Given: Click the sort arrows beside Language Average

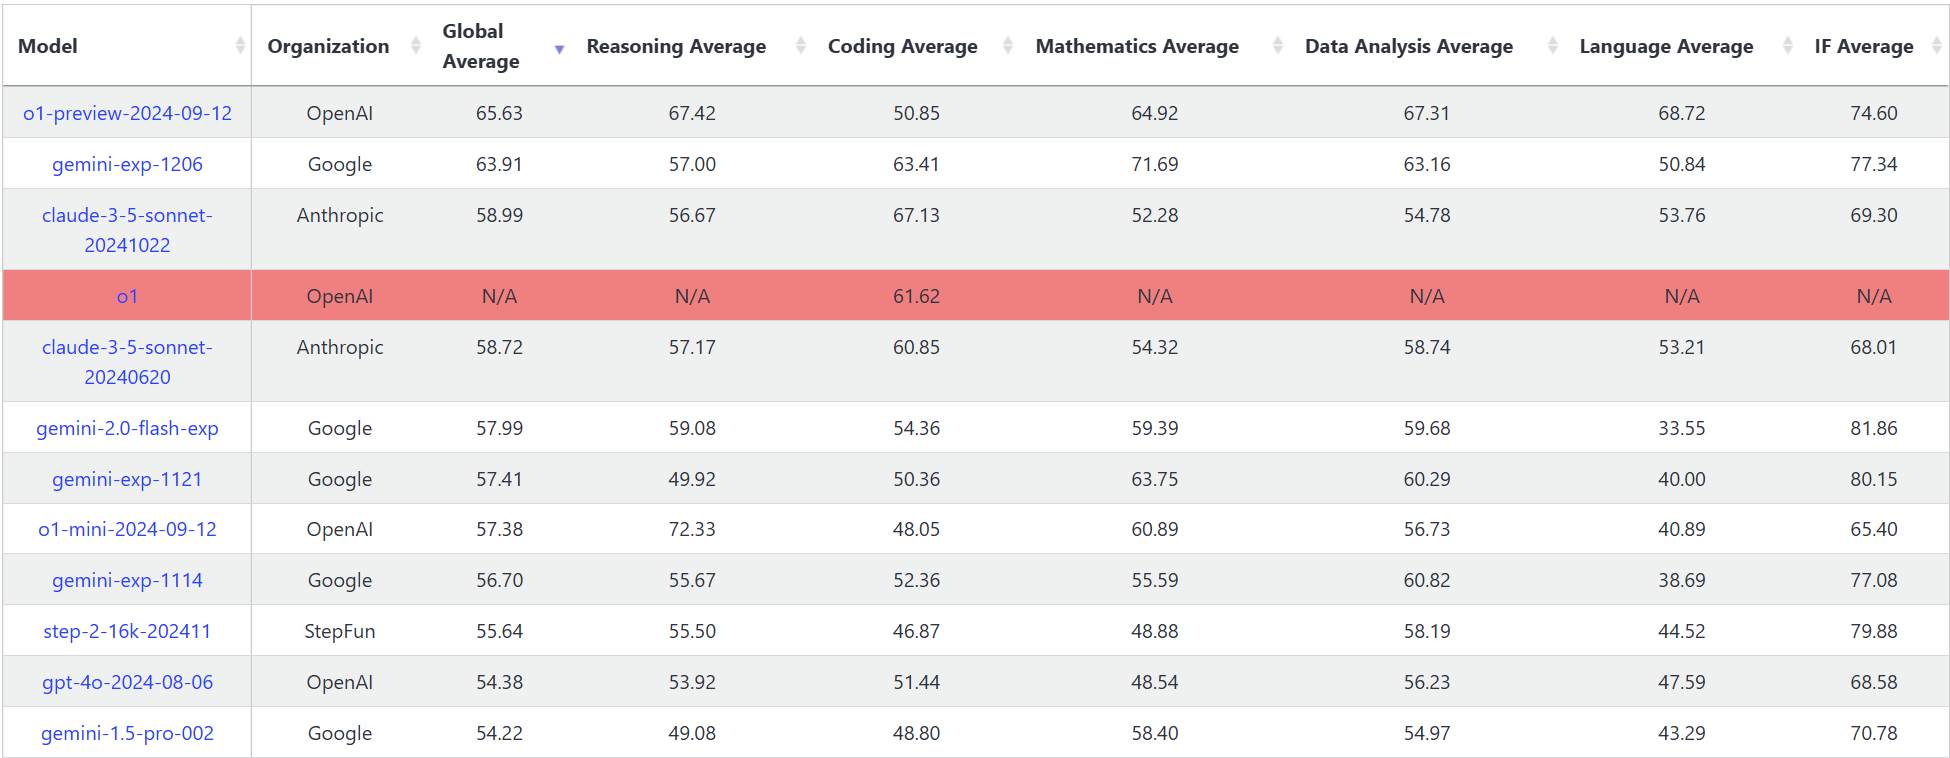Looking at the screenshot, I should click(x=1788, y=46).
